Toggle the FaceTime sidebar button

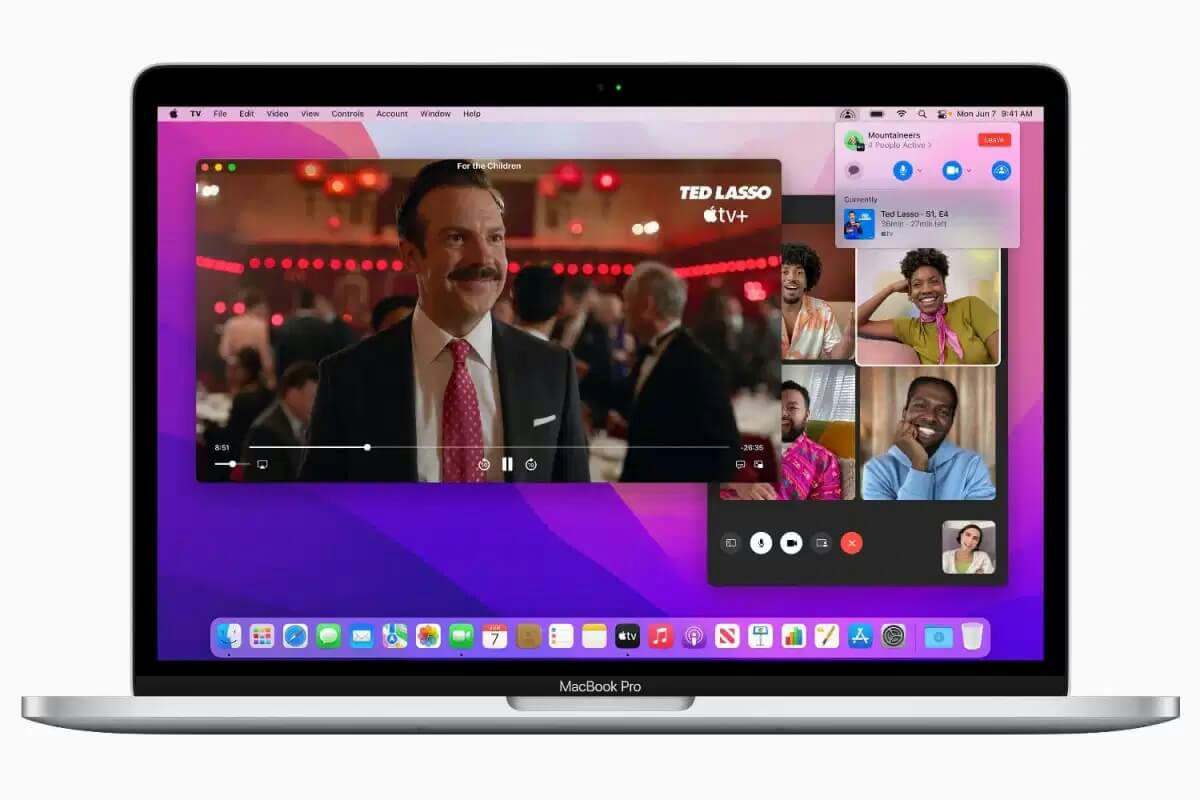click(731, 543)
